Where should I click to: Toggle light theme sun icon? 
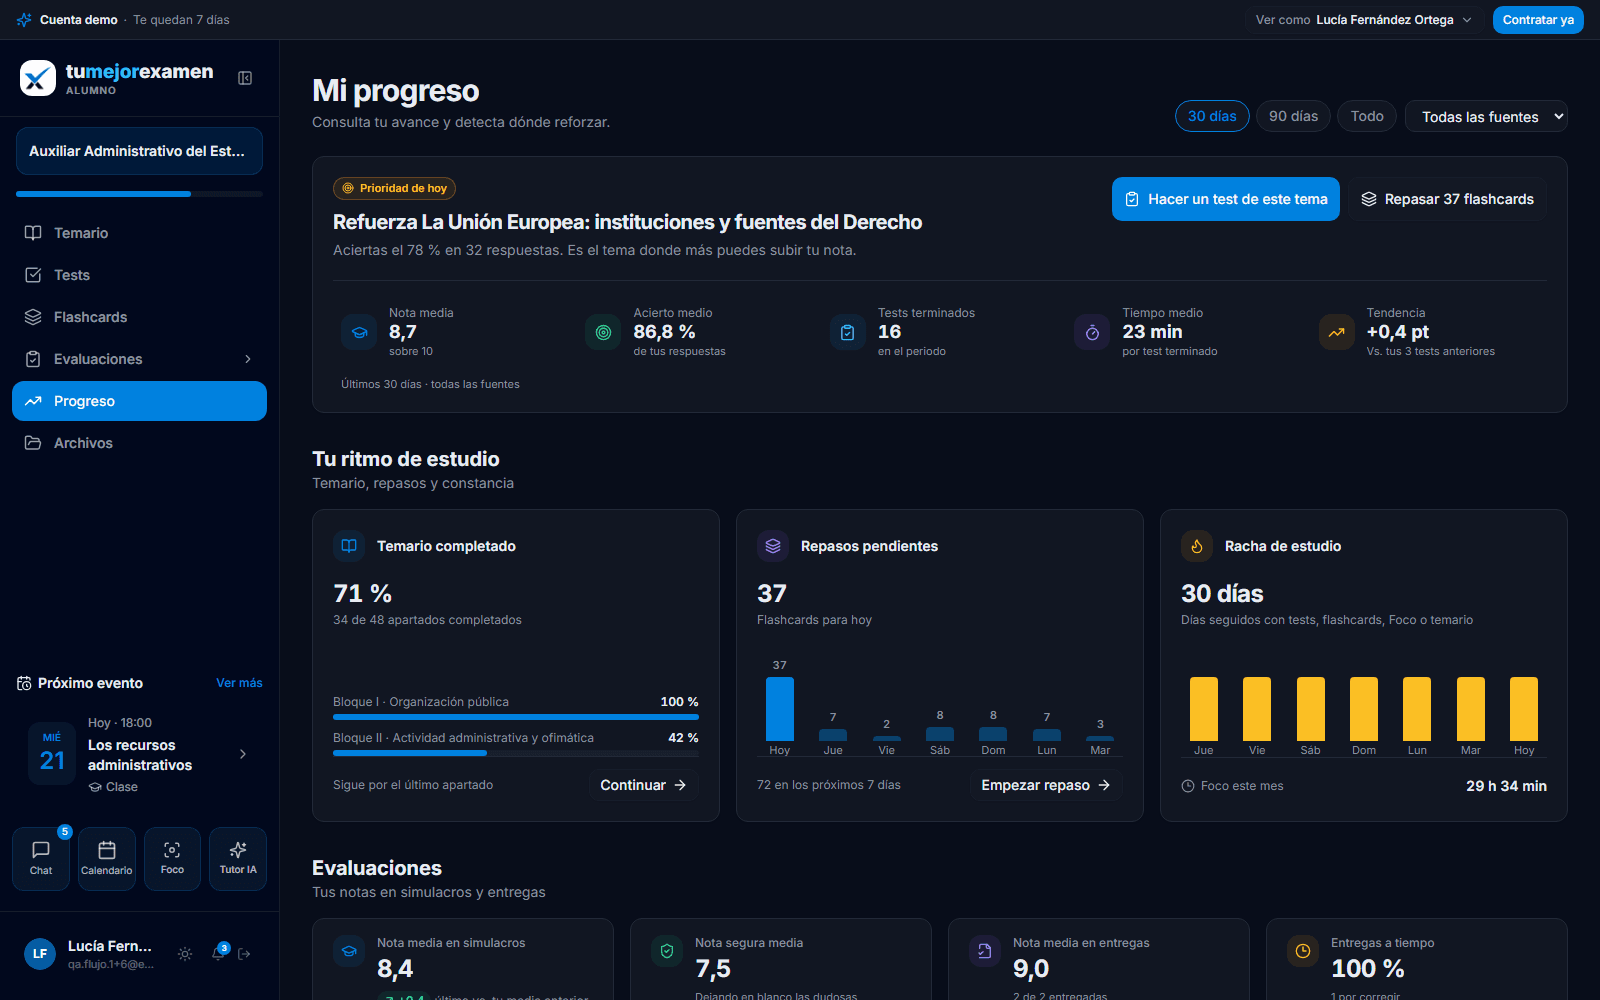click(x=185, y=954)
